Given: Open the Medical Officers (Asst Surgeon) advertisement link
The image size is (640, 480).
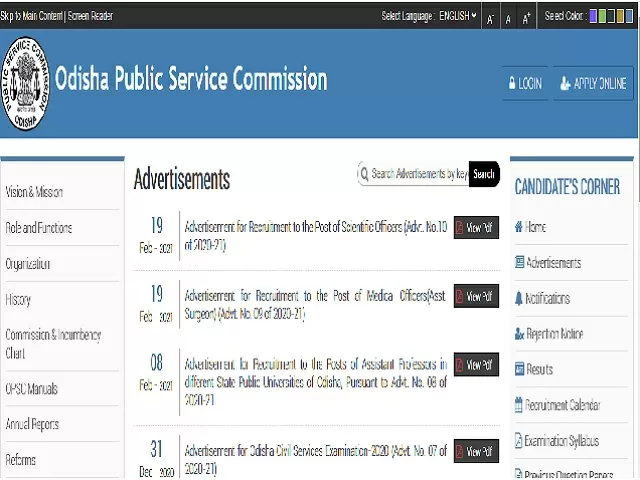Looking at the screenshot, I should [315, 304].
